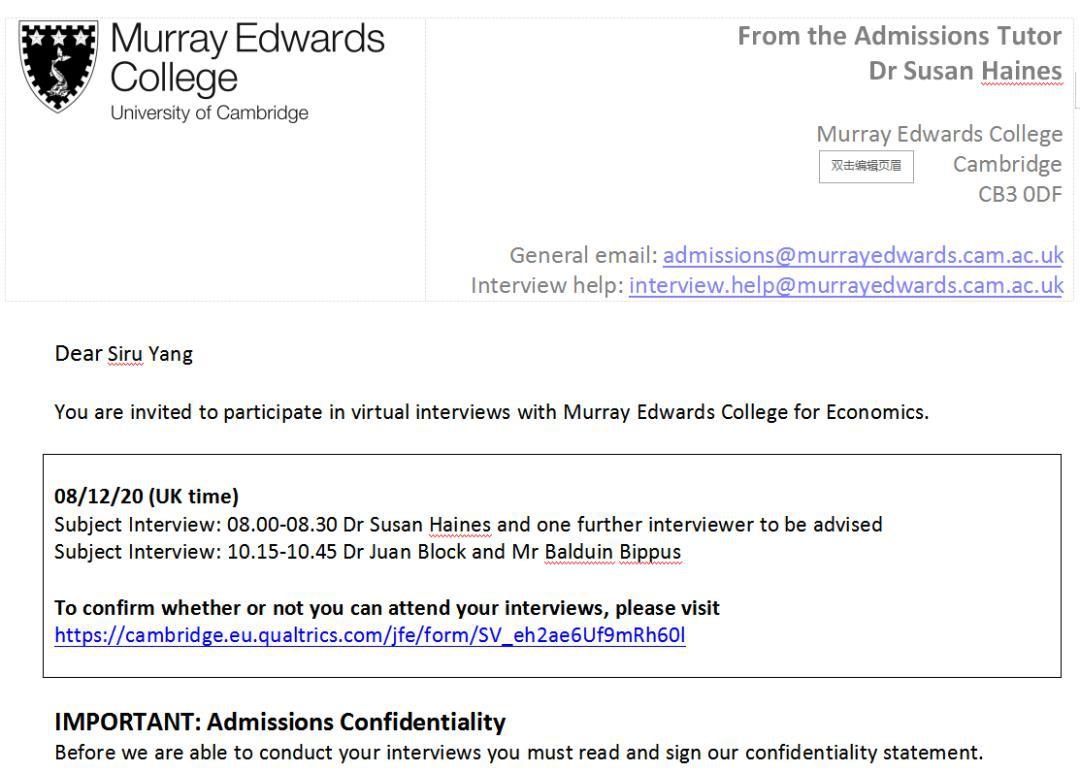The width and height of the screenshot is (1080, 772).
Task: Click the IMPORTANT: Admissions Confidentiality heading
Action: pos(280,722)
